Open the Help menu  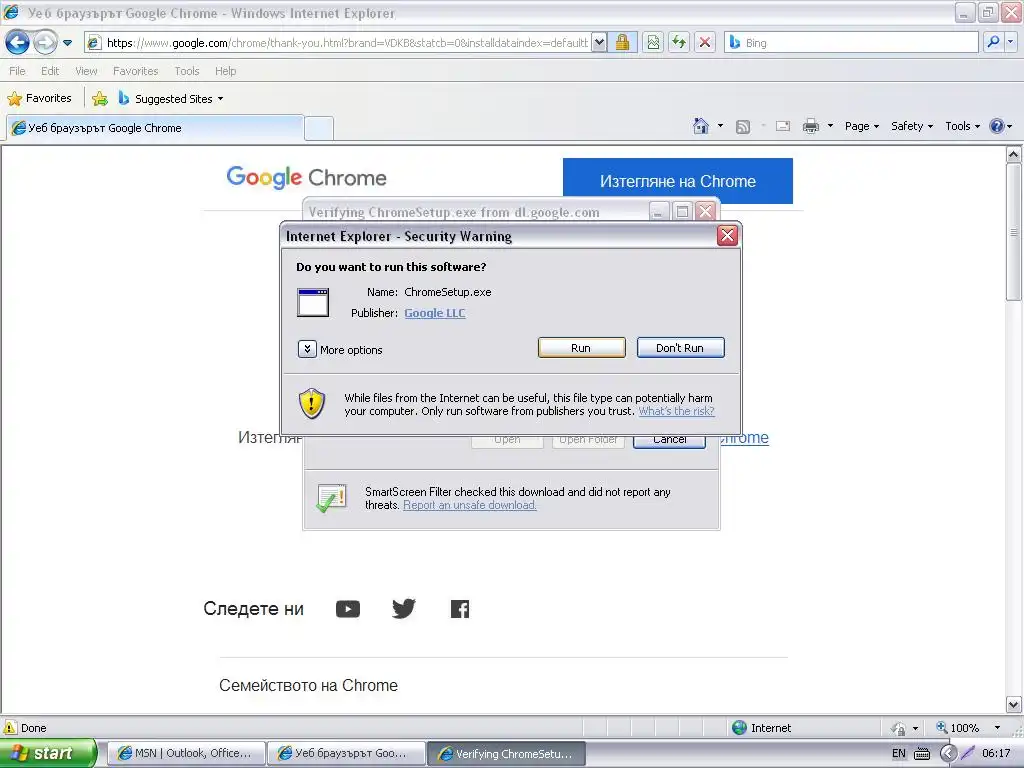(x=225, y=71)
